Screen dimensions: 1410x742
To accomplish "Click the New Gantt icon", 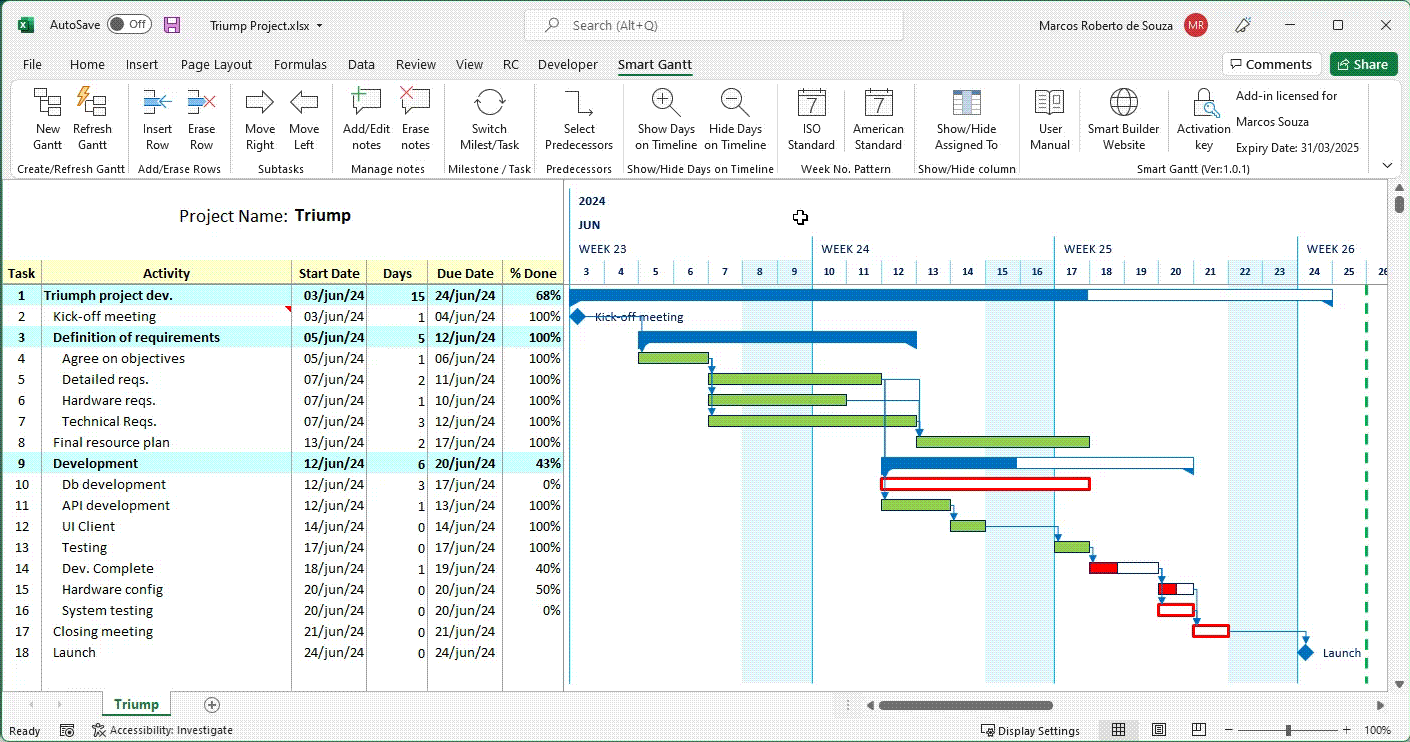I will 48,103.
